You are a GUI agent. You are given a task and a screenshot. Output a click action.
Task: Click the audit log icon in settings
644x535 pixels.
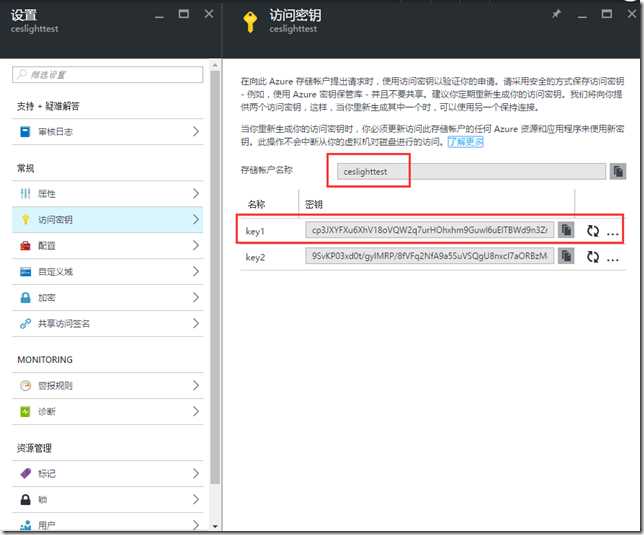pos(25,132)
